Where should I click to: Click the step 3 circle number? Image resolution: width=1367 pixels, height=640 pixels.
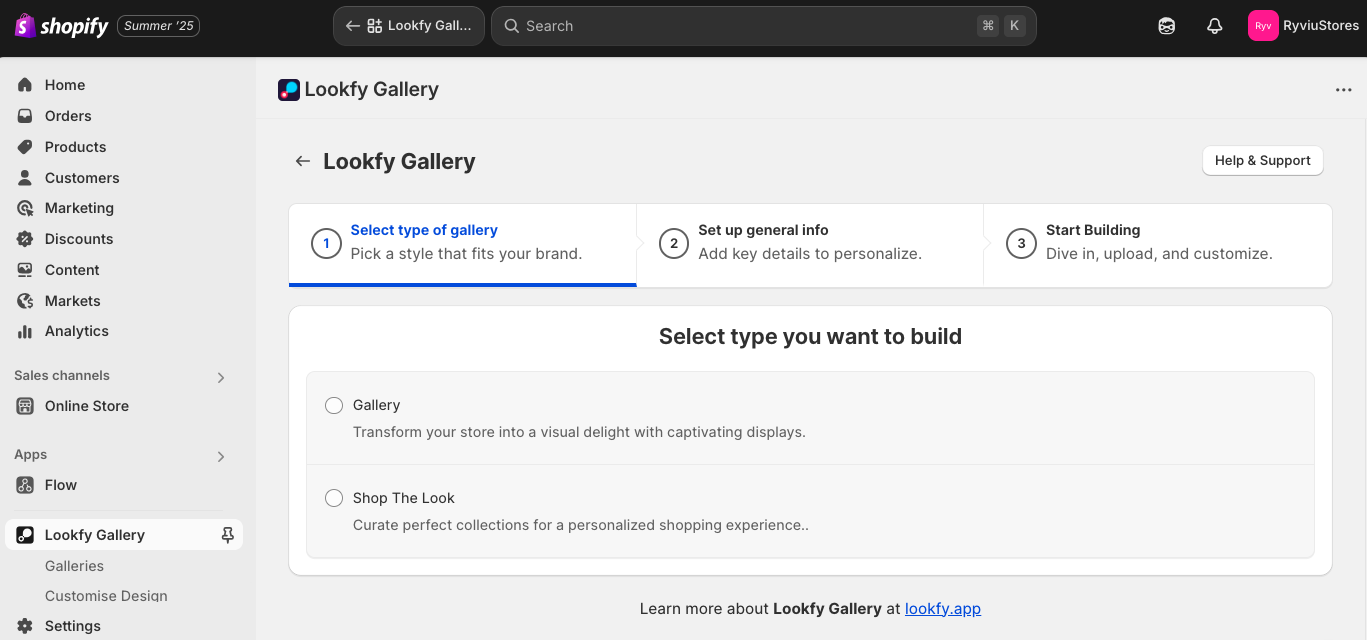tap(1021, 244)
